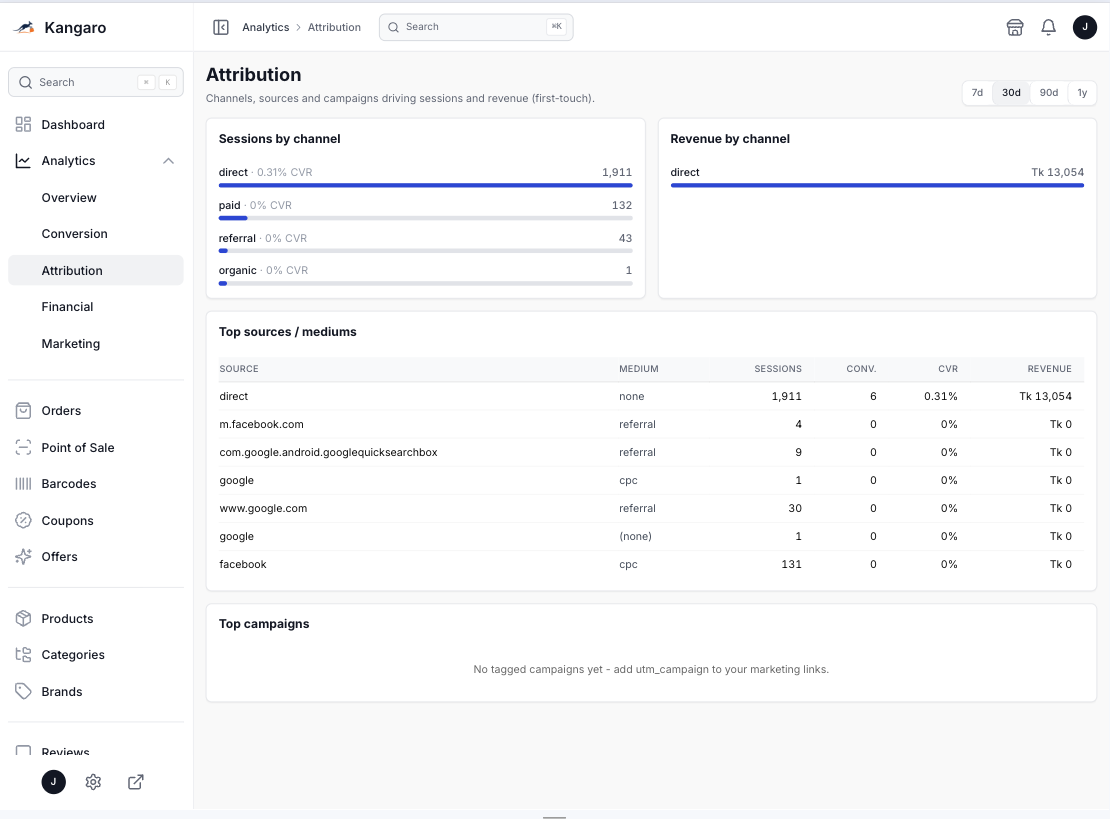Open the J user avatar in top bar
Image resolution: width=1110 pixels, height=819 pixels.
point(1085,27)
